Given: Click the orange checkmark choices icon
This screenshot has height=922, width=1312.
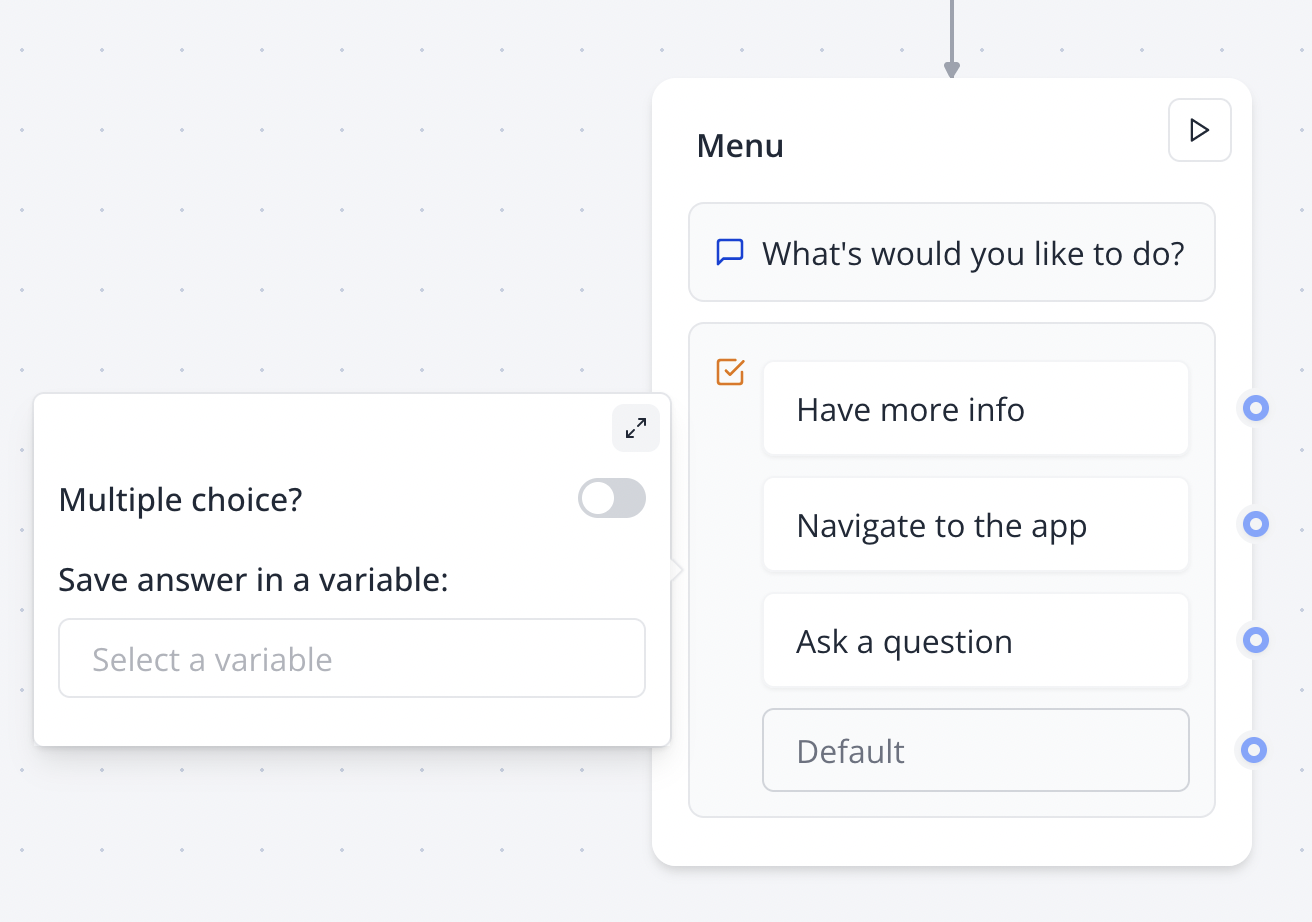Looking at the screenshot, I should [x=730, y=371].
